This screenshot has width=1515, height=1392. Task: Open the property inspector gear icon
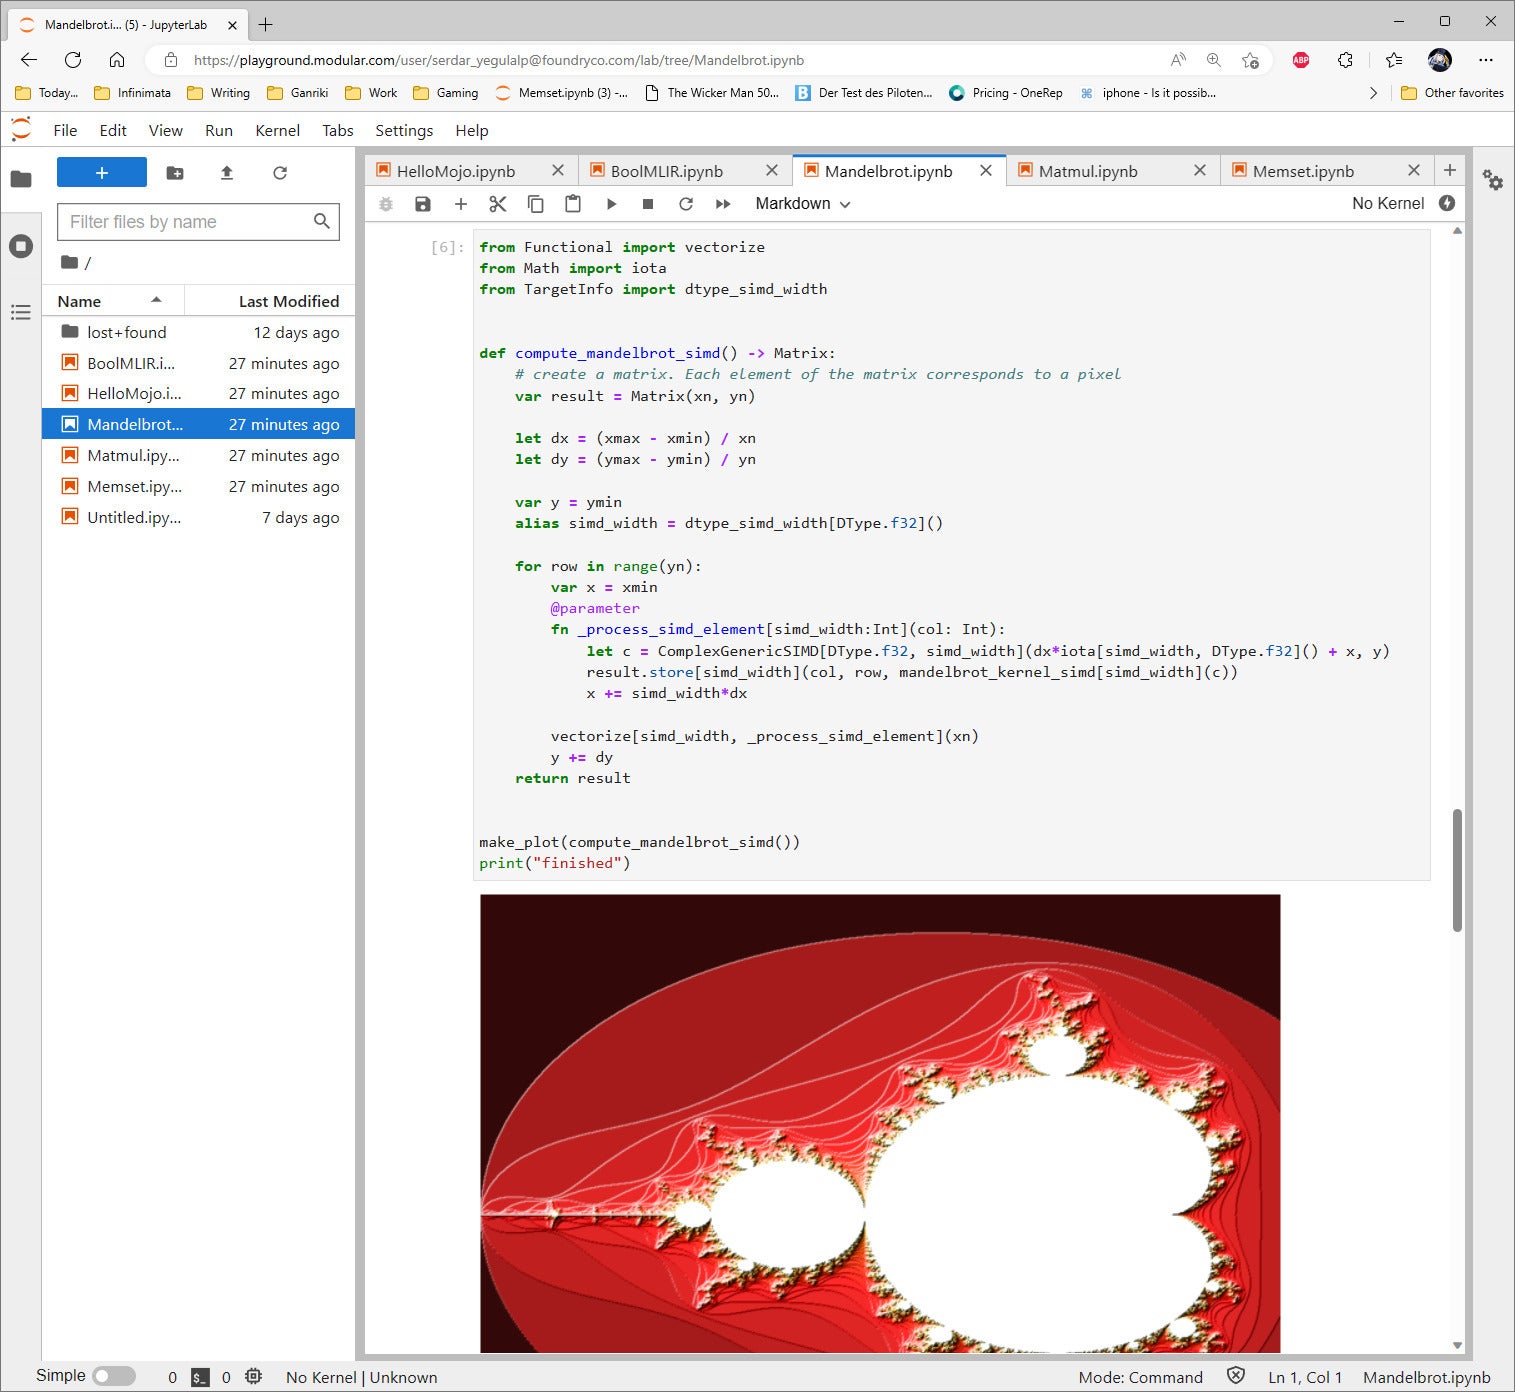click(1493, 180)
